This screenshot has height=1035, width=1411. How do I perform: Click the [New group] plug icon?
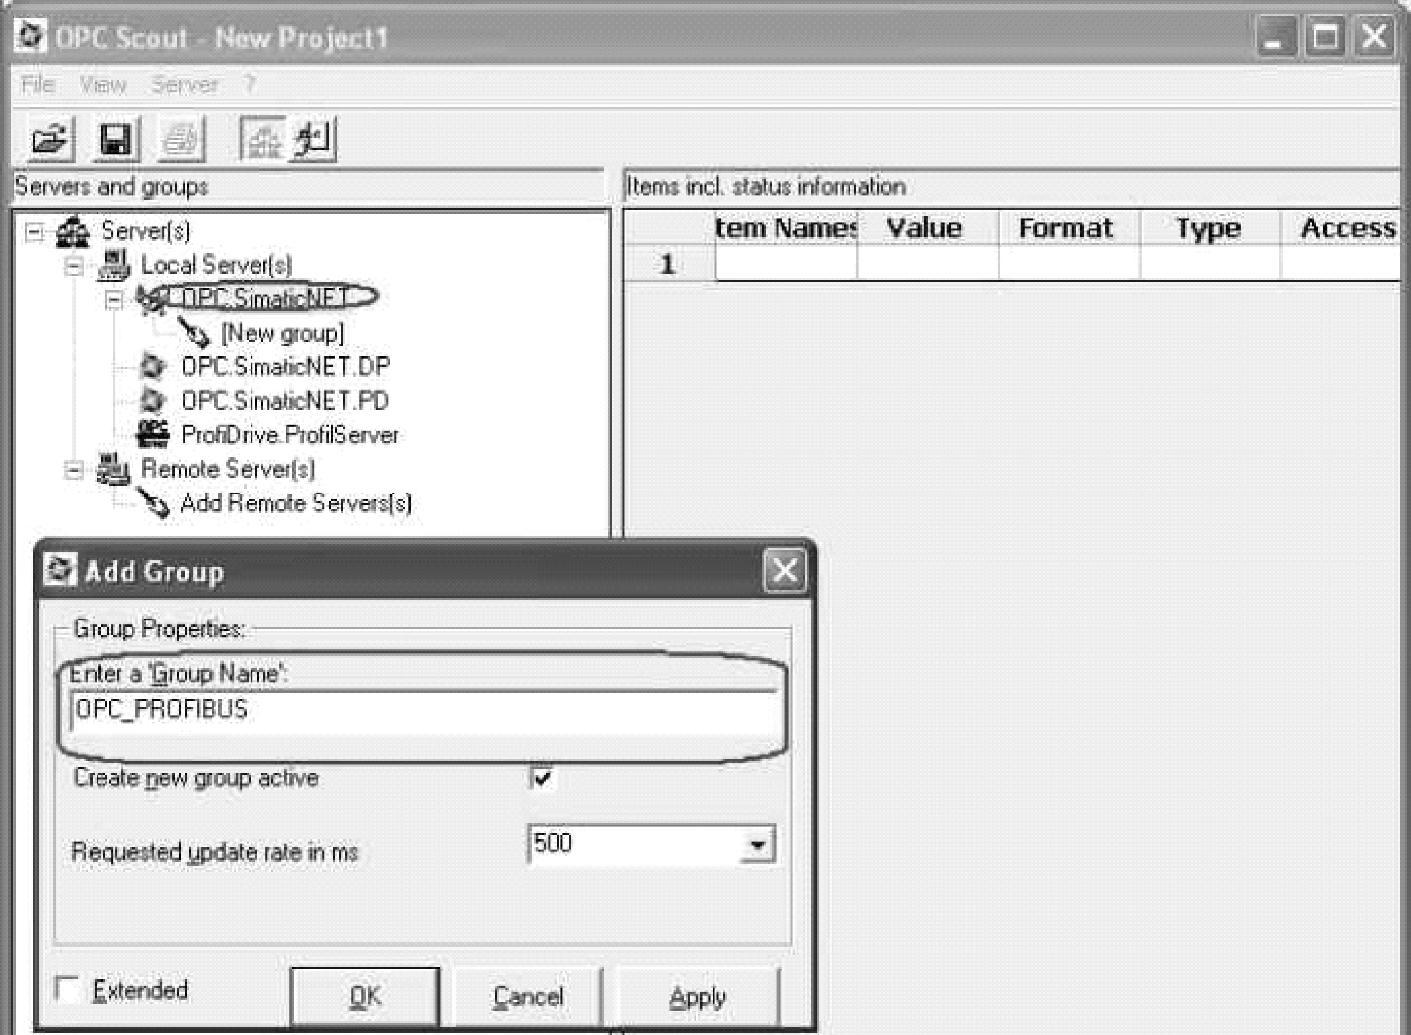pyautogui.click(x=193, y=332)
